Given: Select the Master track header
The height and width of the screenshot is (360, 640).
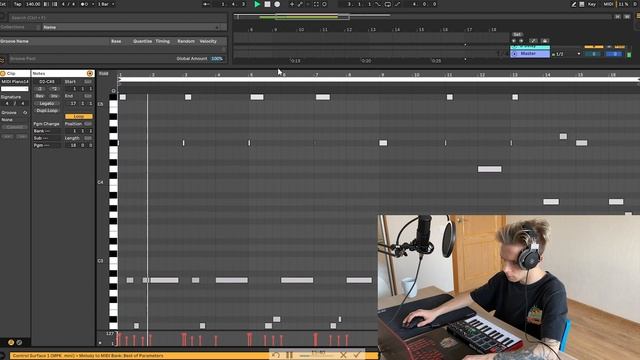Looking at the screenshot, I should pyautogui.click(x=530, y=53).
